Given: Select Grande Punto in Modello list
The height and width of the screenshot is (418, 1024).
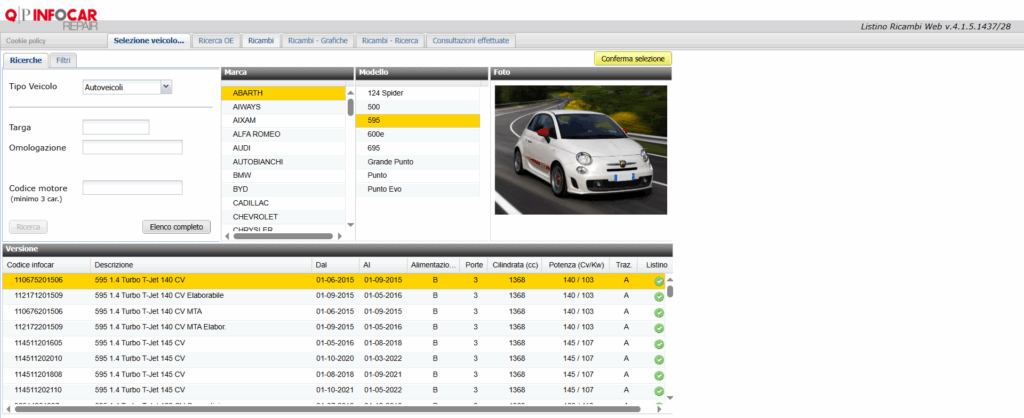Looking at the screenshot, I should (x=418, y=162).
